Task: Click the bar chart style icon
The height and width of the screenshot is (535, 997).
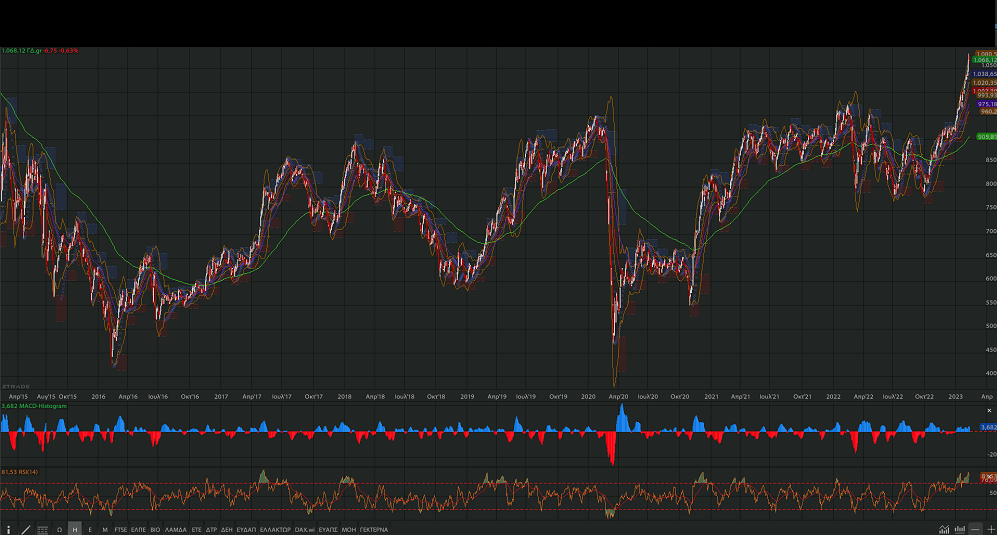Action: [959, 528]
